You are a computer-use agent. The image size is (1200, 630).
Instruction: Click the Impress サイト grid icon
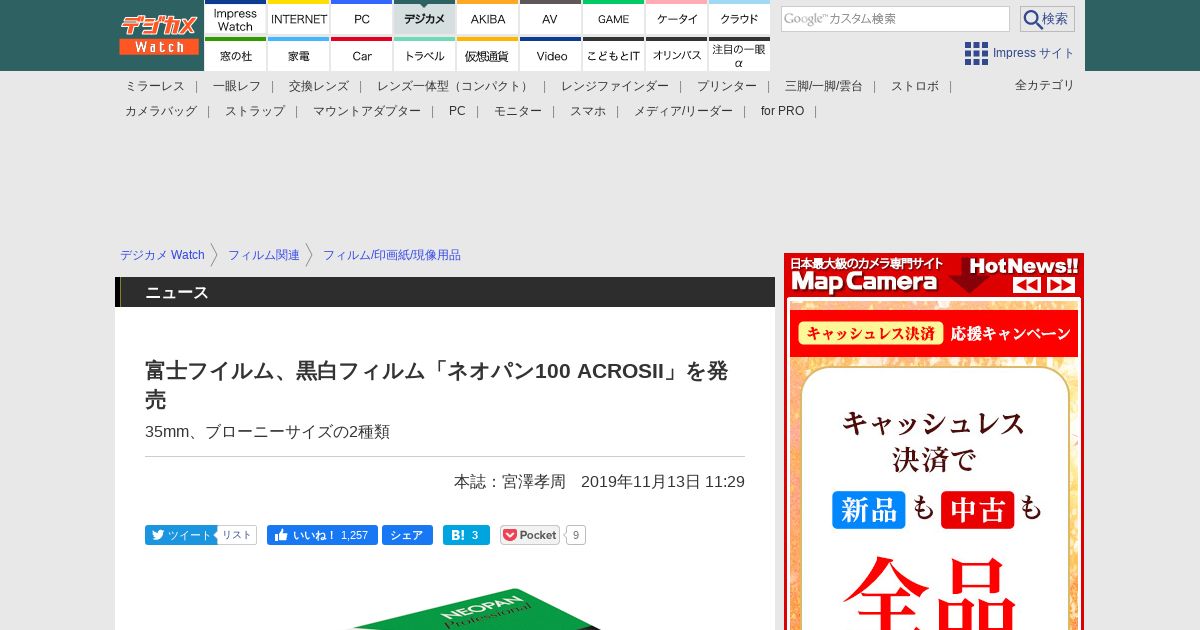coord(976,53)
